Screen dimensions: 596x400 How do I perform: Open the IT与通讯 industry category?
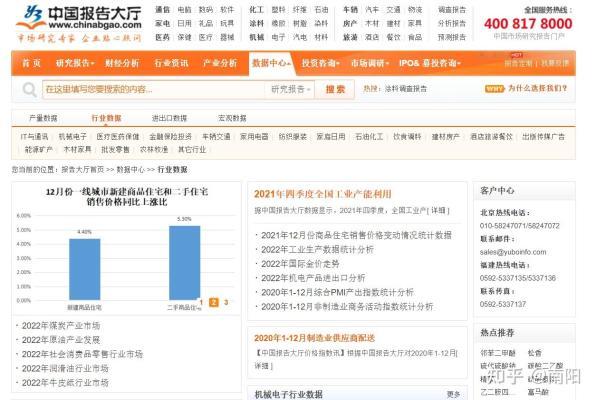click(34, 137)
